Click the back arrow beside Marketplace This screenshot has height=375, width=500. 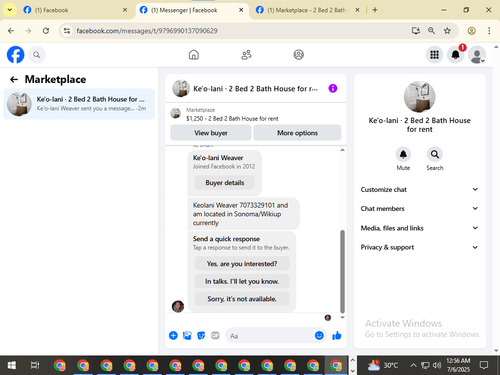point(14,79)
